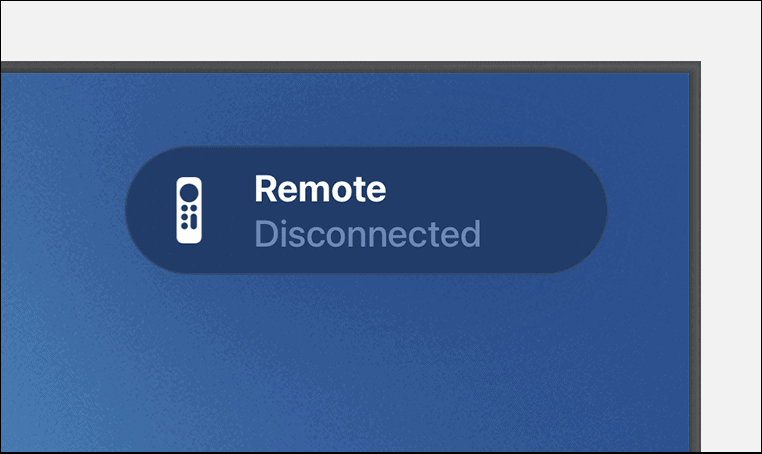The height and width of the screenshot is (454, 762).
Task: Click the vertical volume bar on the remote icon
Action: pos(194,221)
